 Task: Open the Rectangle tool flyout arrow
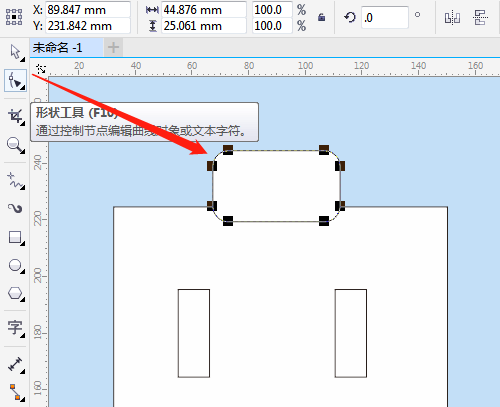23,244
